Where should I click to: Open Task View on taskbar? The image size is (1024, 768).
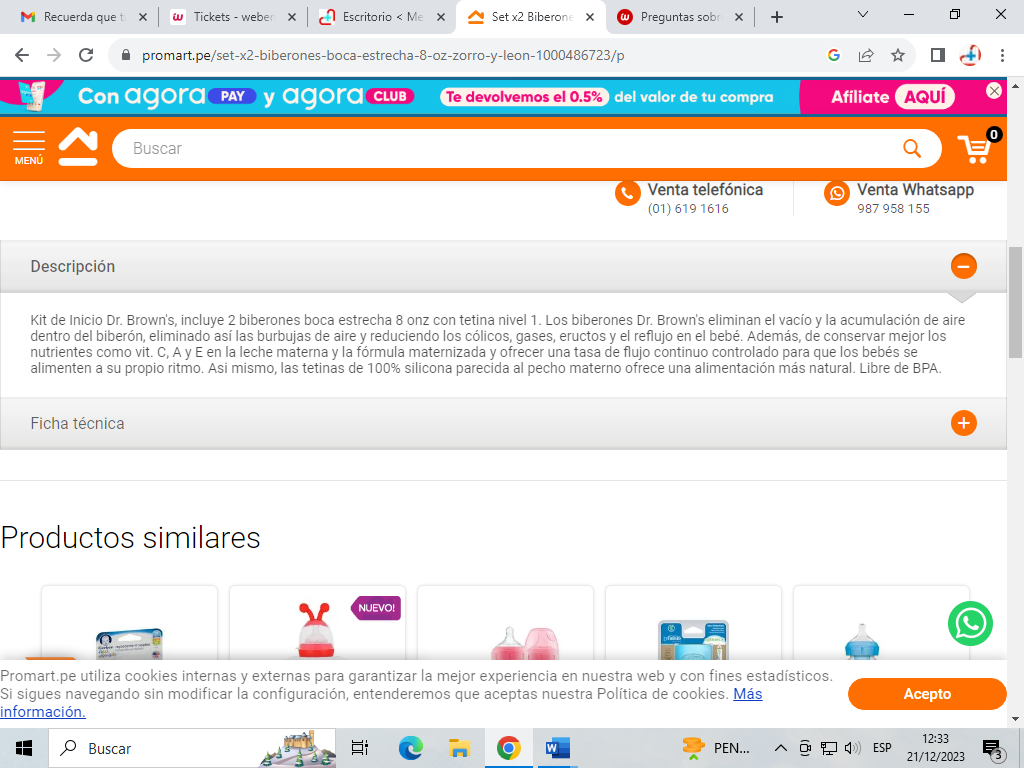click(360, 748)
